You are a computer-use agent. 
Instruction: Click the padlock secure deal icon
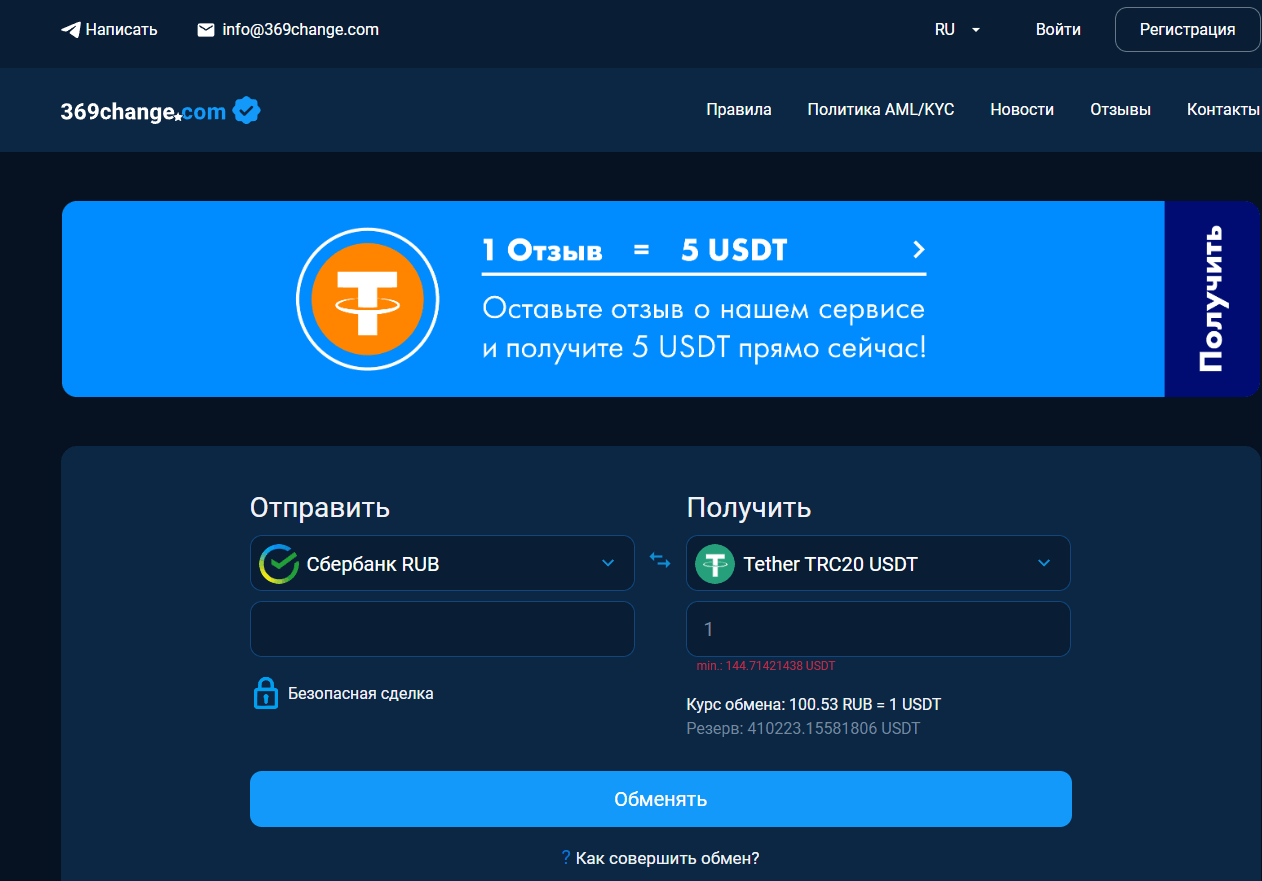coord(265,693)
